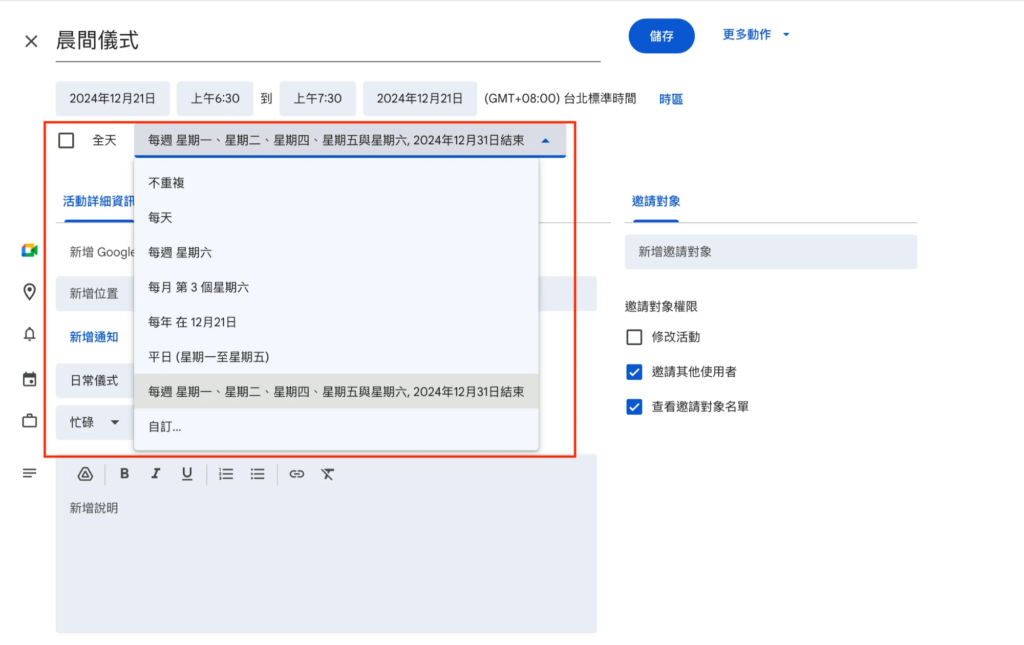
Task: Insert a numbered list
Action: point(226,474)
